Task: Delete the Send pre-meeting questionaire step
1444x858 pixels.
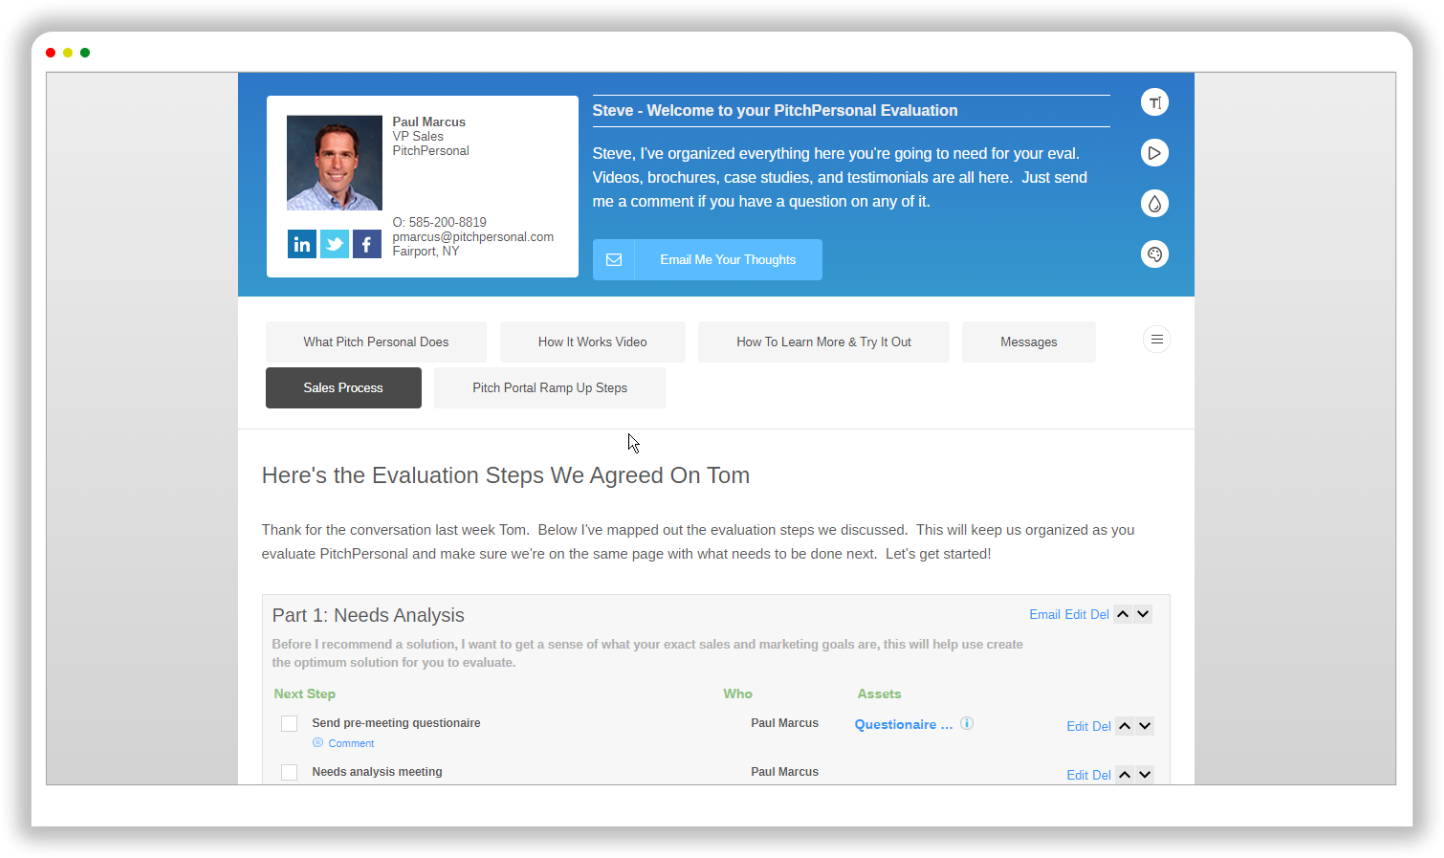Action: [1101, 727]
